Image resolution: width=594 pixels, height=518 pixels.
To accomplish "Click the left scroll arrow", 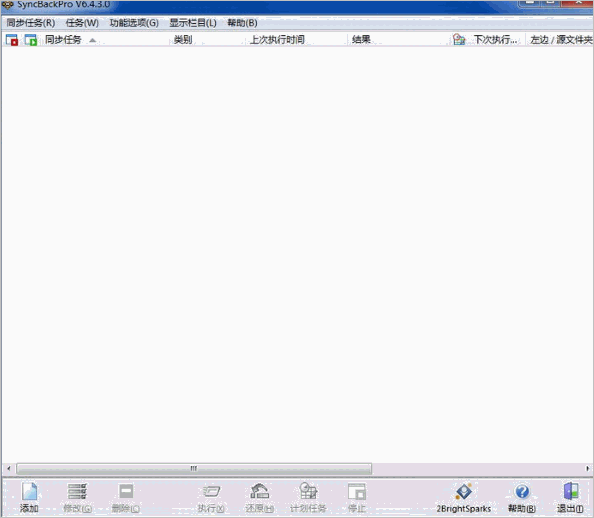I will [x=9, y=469].
